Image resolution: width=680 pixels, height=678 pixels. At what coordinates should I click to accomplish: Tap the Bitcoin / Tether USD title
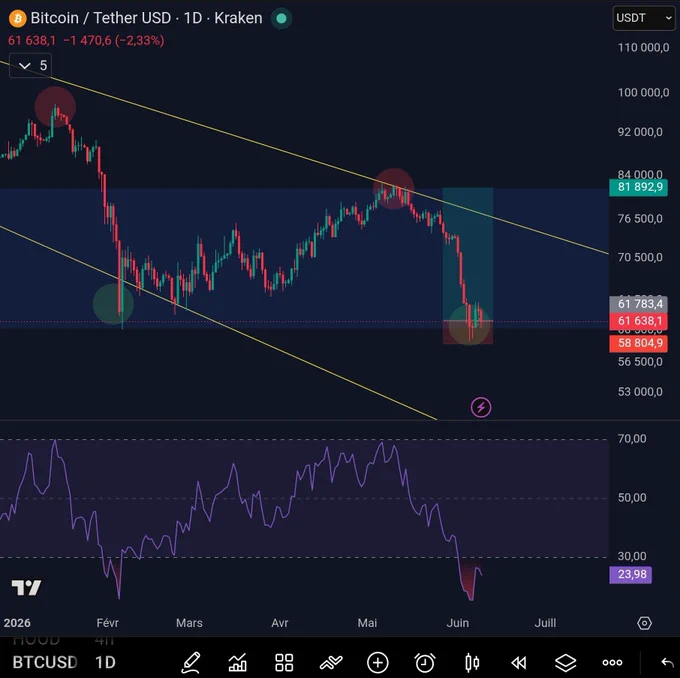[101, 18]
